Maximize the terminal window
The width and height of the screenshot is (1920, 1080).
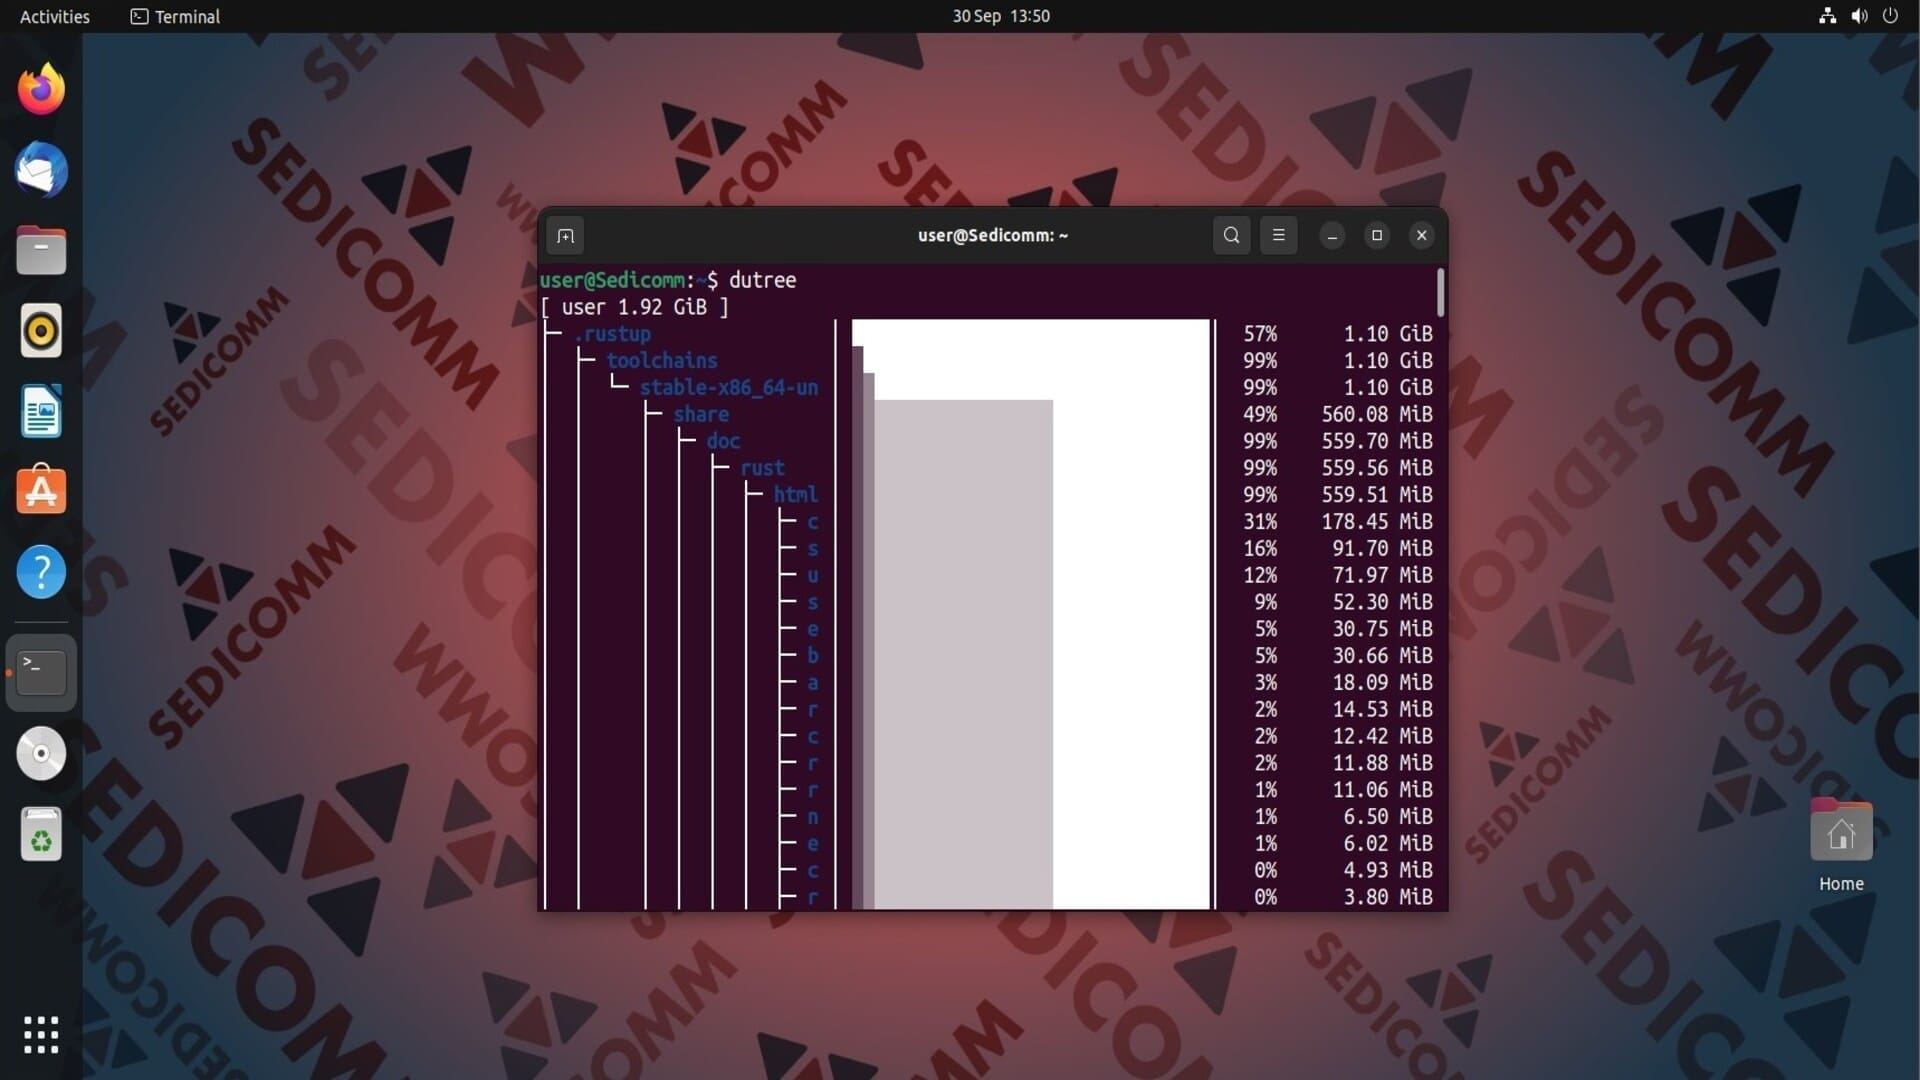pos(1377,236)
